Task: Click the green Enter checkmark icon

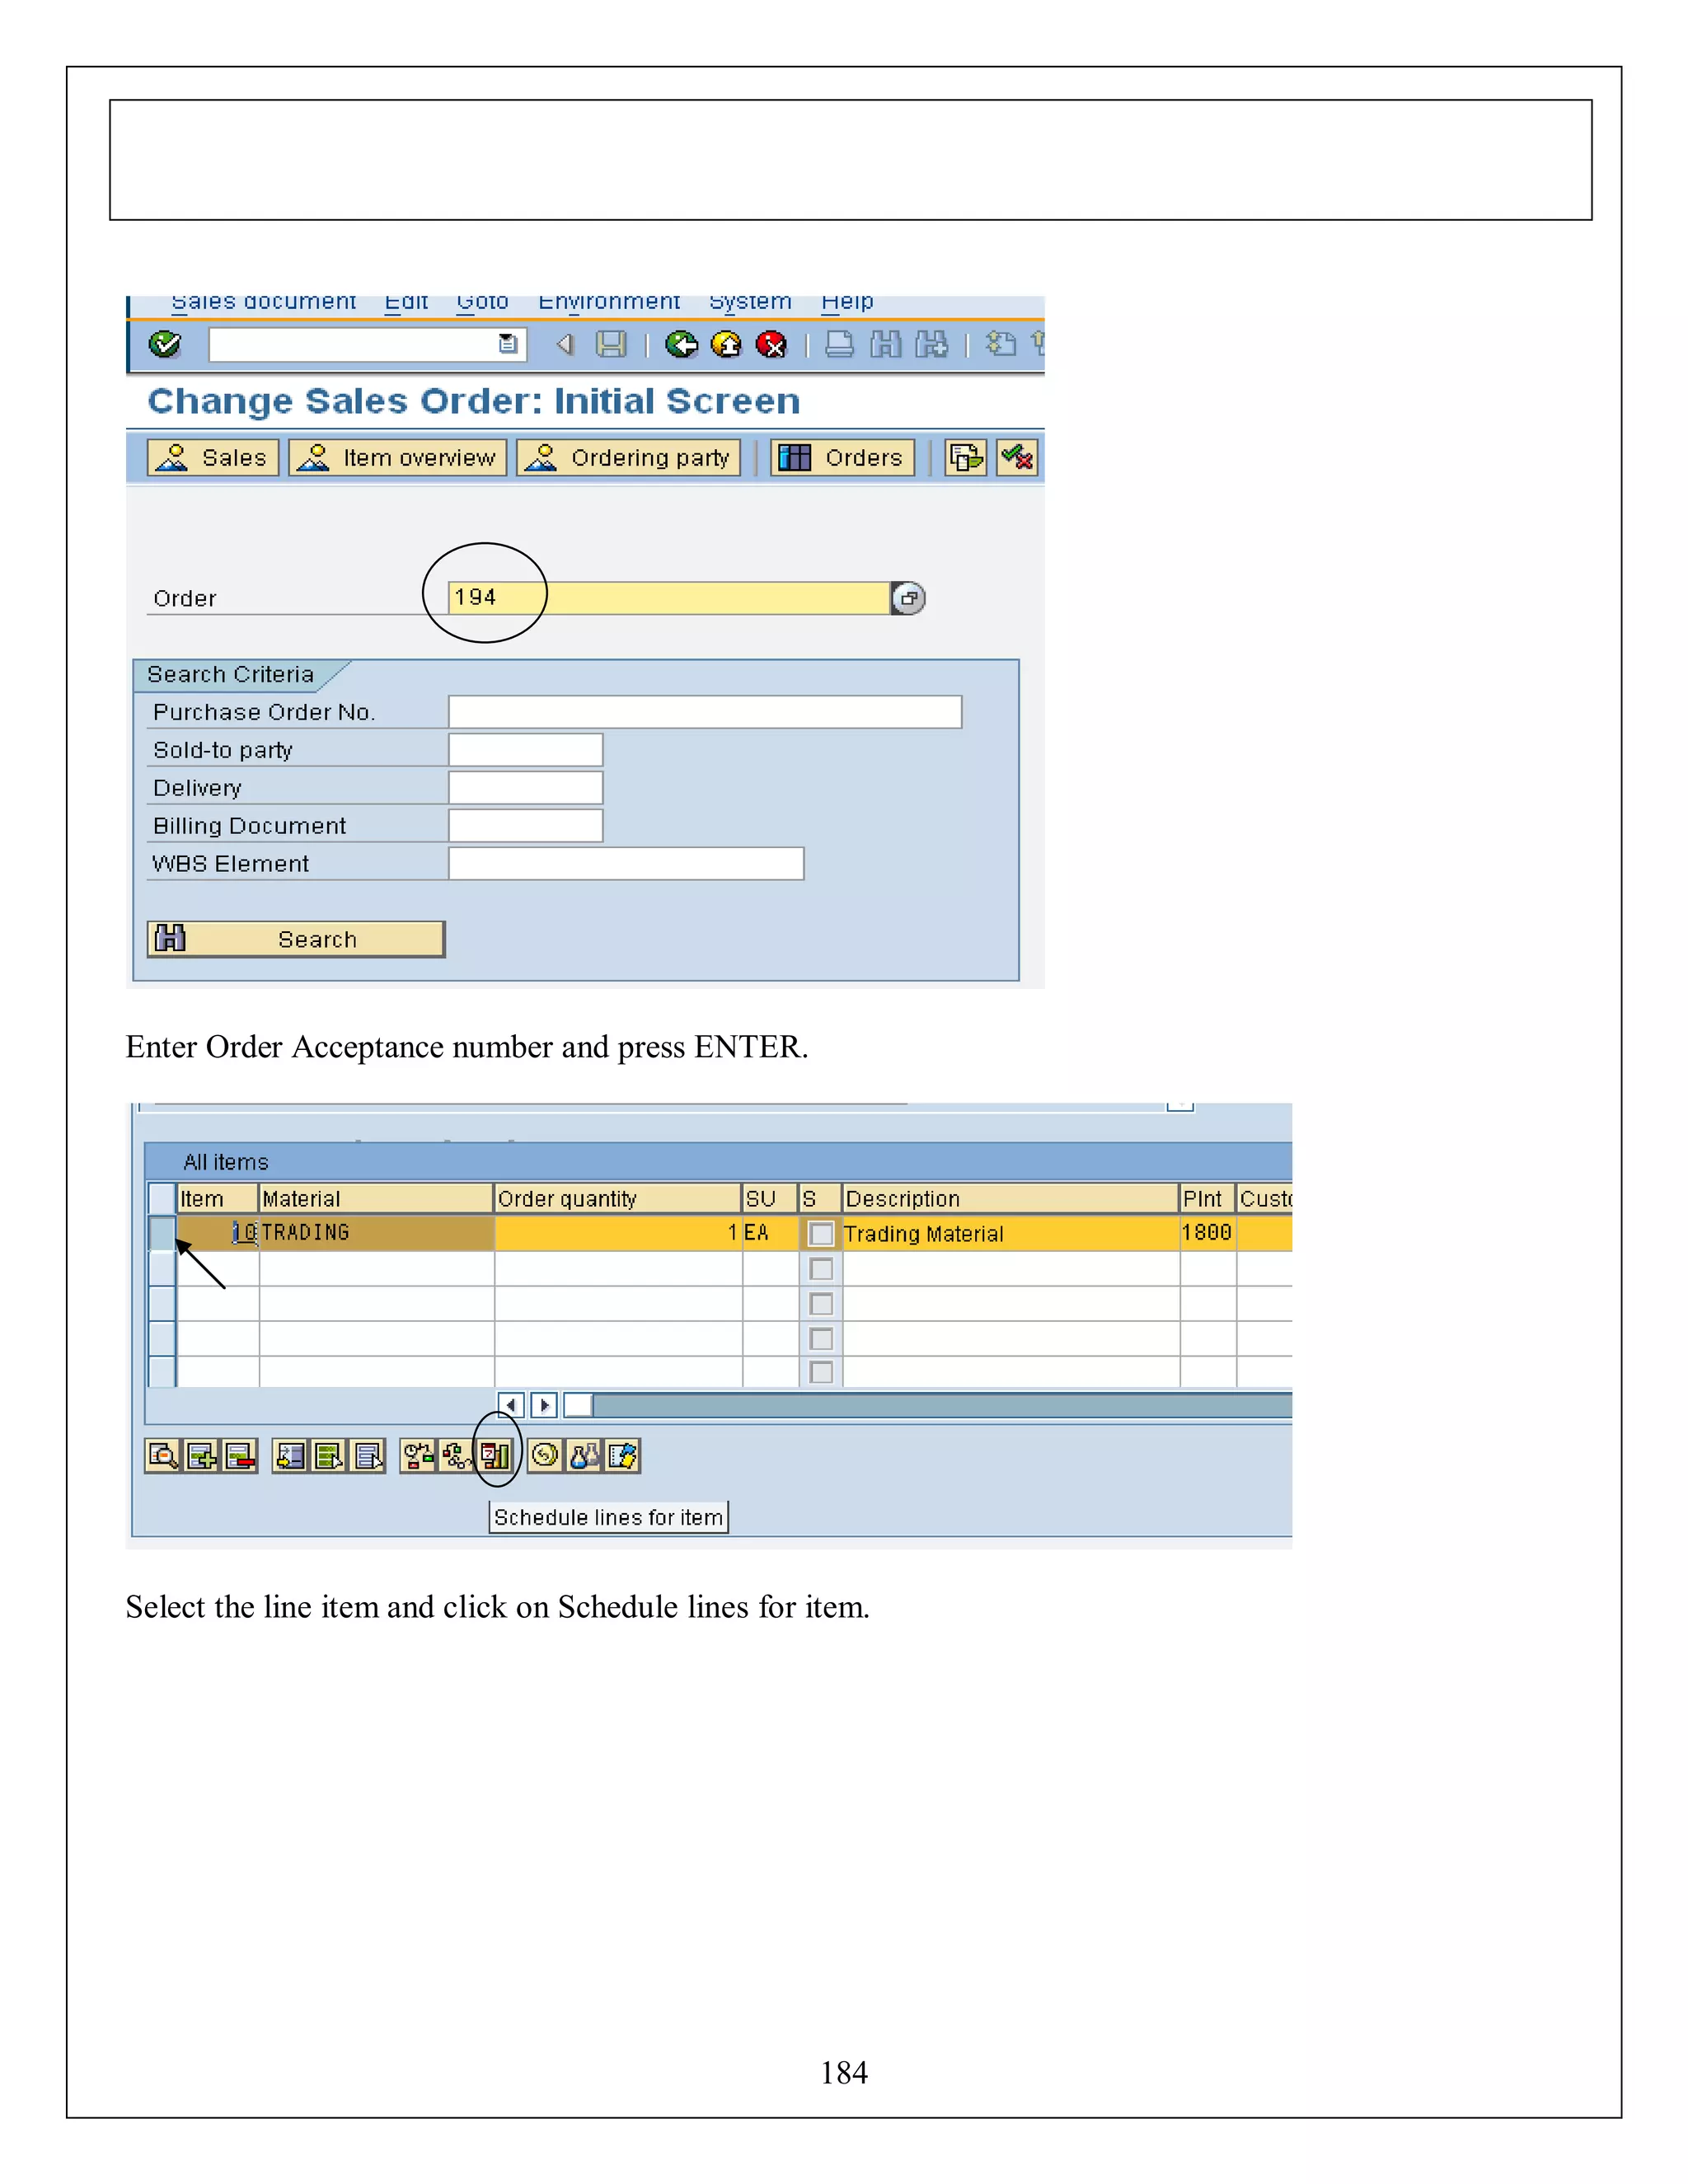Action: coord(164,345)
